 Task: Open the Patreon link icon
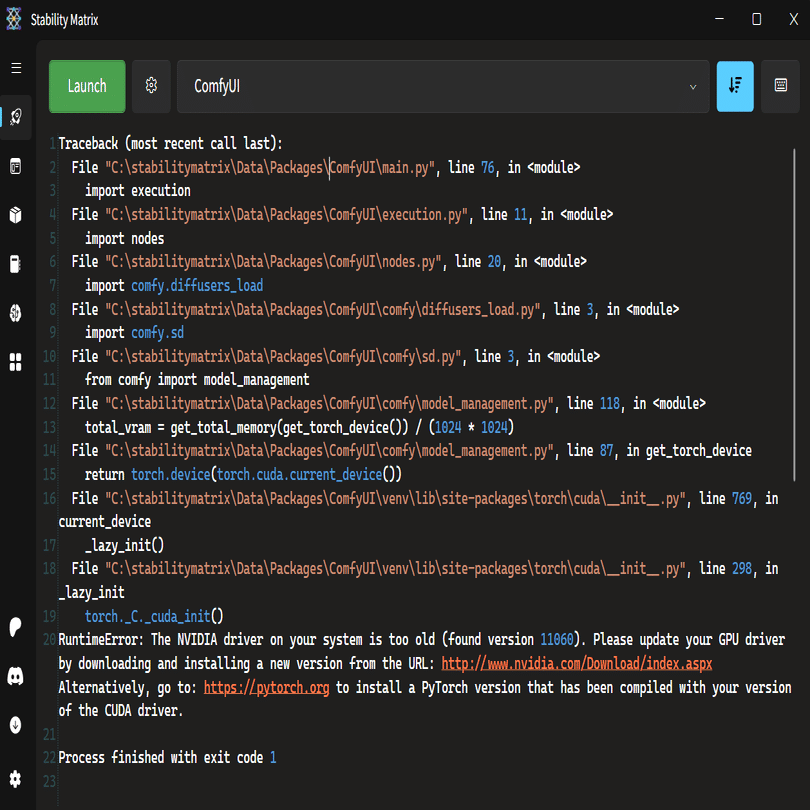tap(16, 627)
